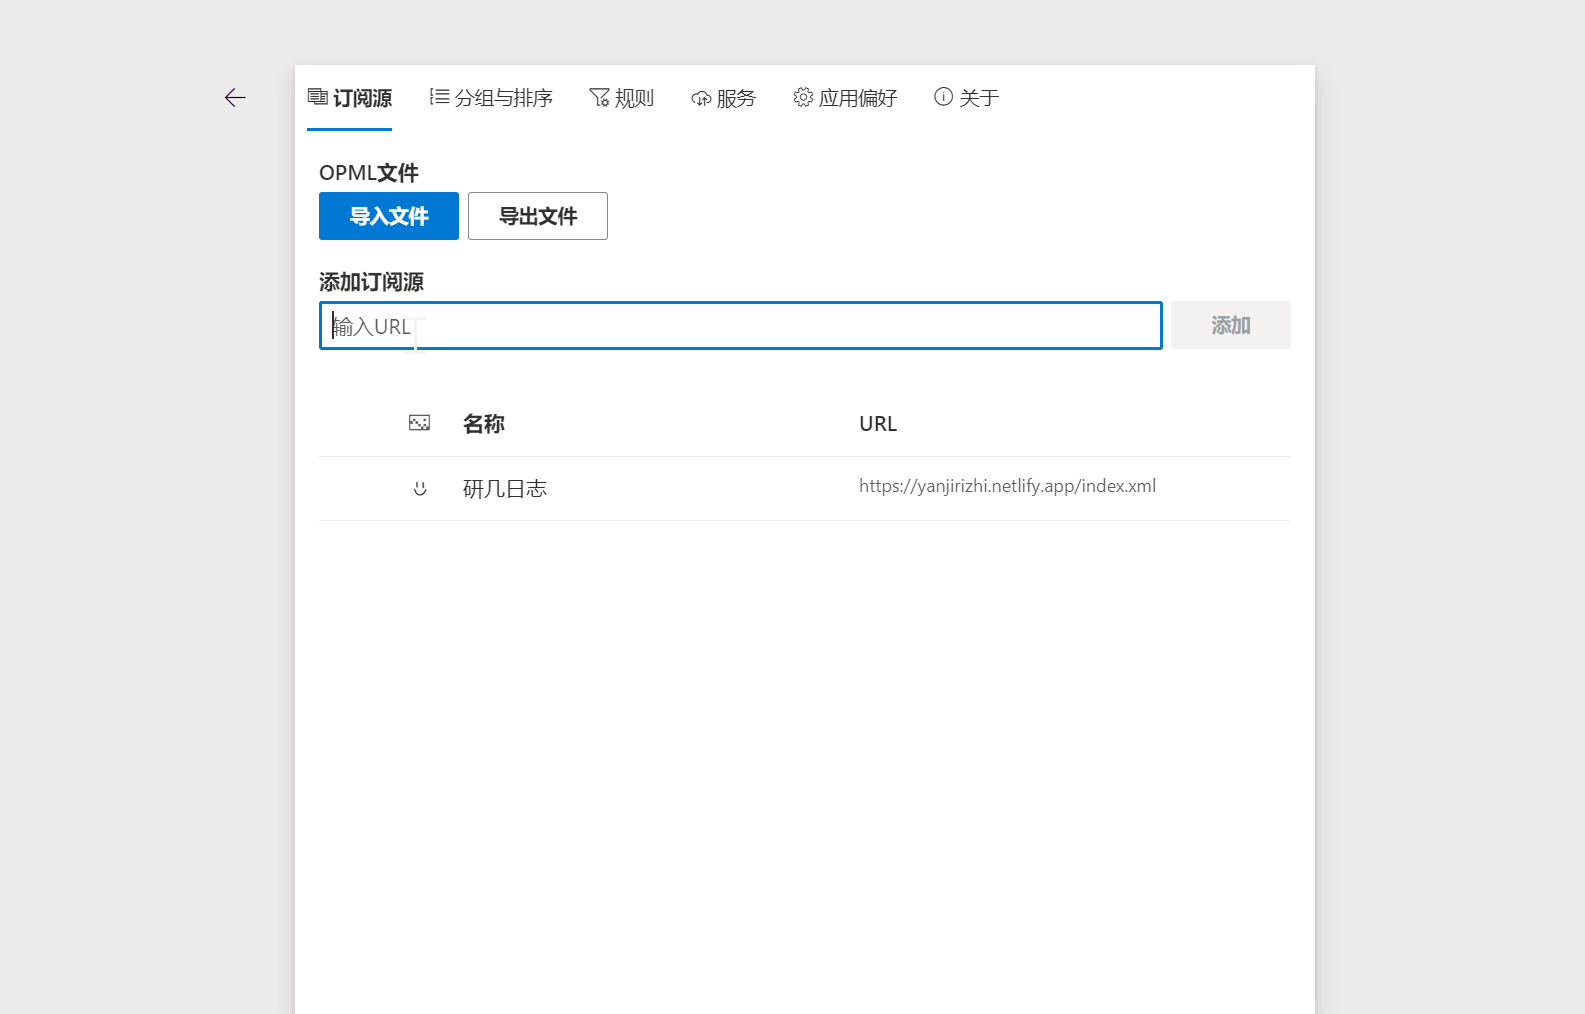Image resolution: width=1585 pixels, height=1014 pixels.
Task: Click the filter icon beside 规则
Action: pos(599,97)
